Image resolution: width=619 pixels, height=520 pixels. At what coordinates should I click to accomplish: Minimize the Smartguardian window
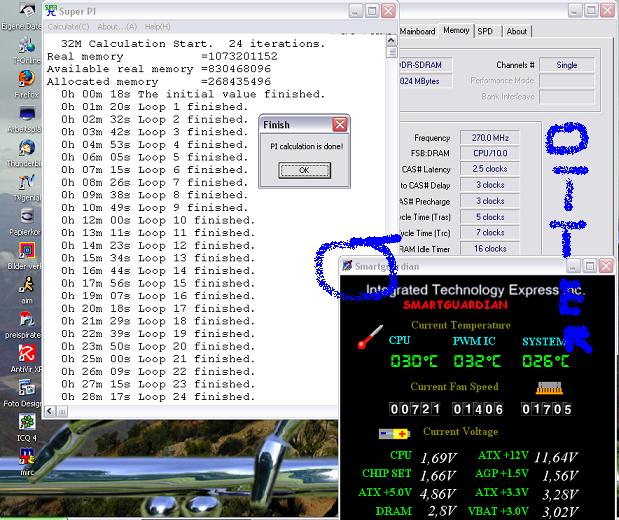click(573, 266)
